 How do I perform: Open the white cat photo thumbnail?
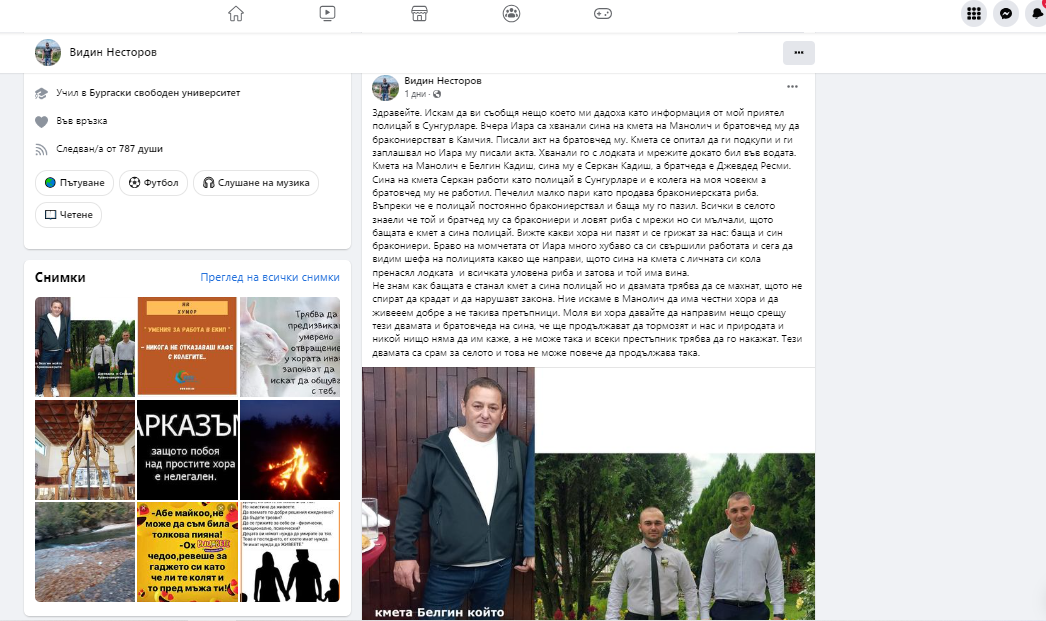pos(290,347)
